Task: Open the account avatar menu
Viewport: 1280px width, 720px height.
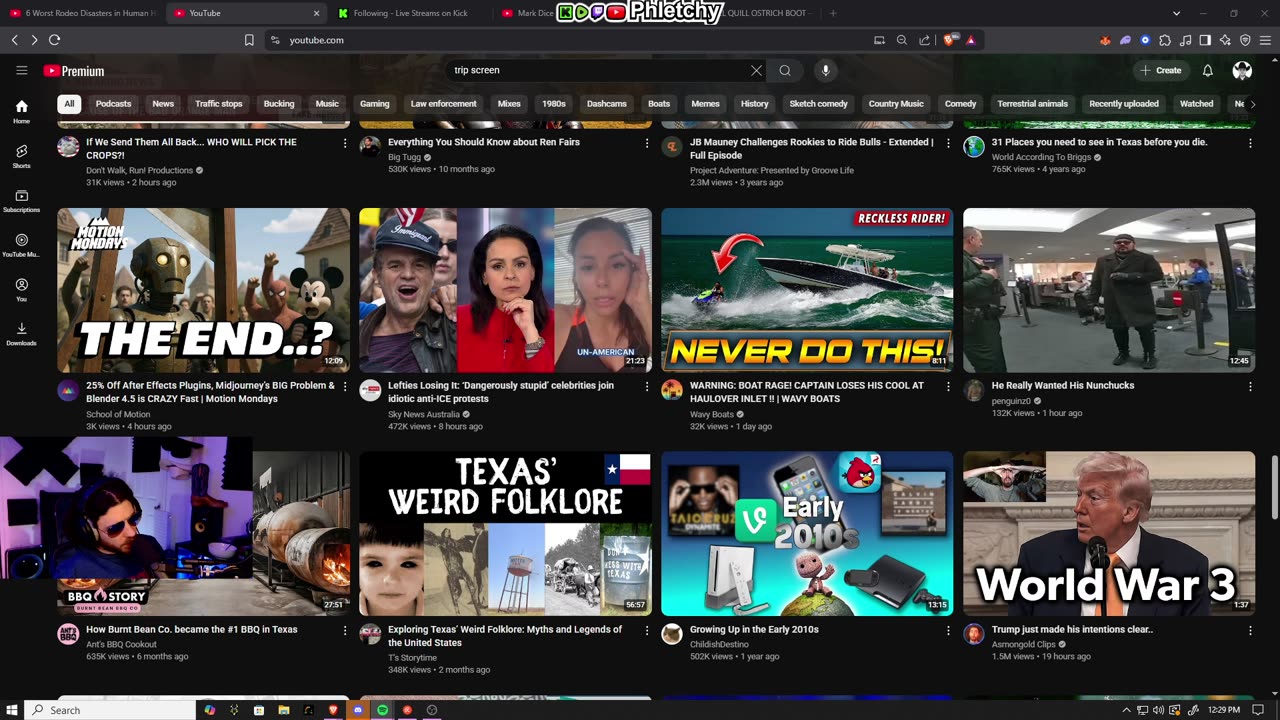Action: click(1242, 70)
